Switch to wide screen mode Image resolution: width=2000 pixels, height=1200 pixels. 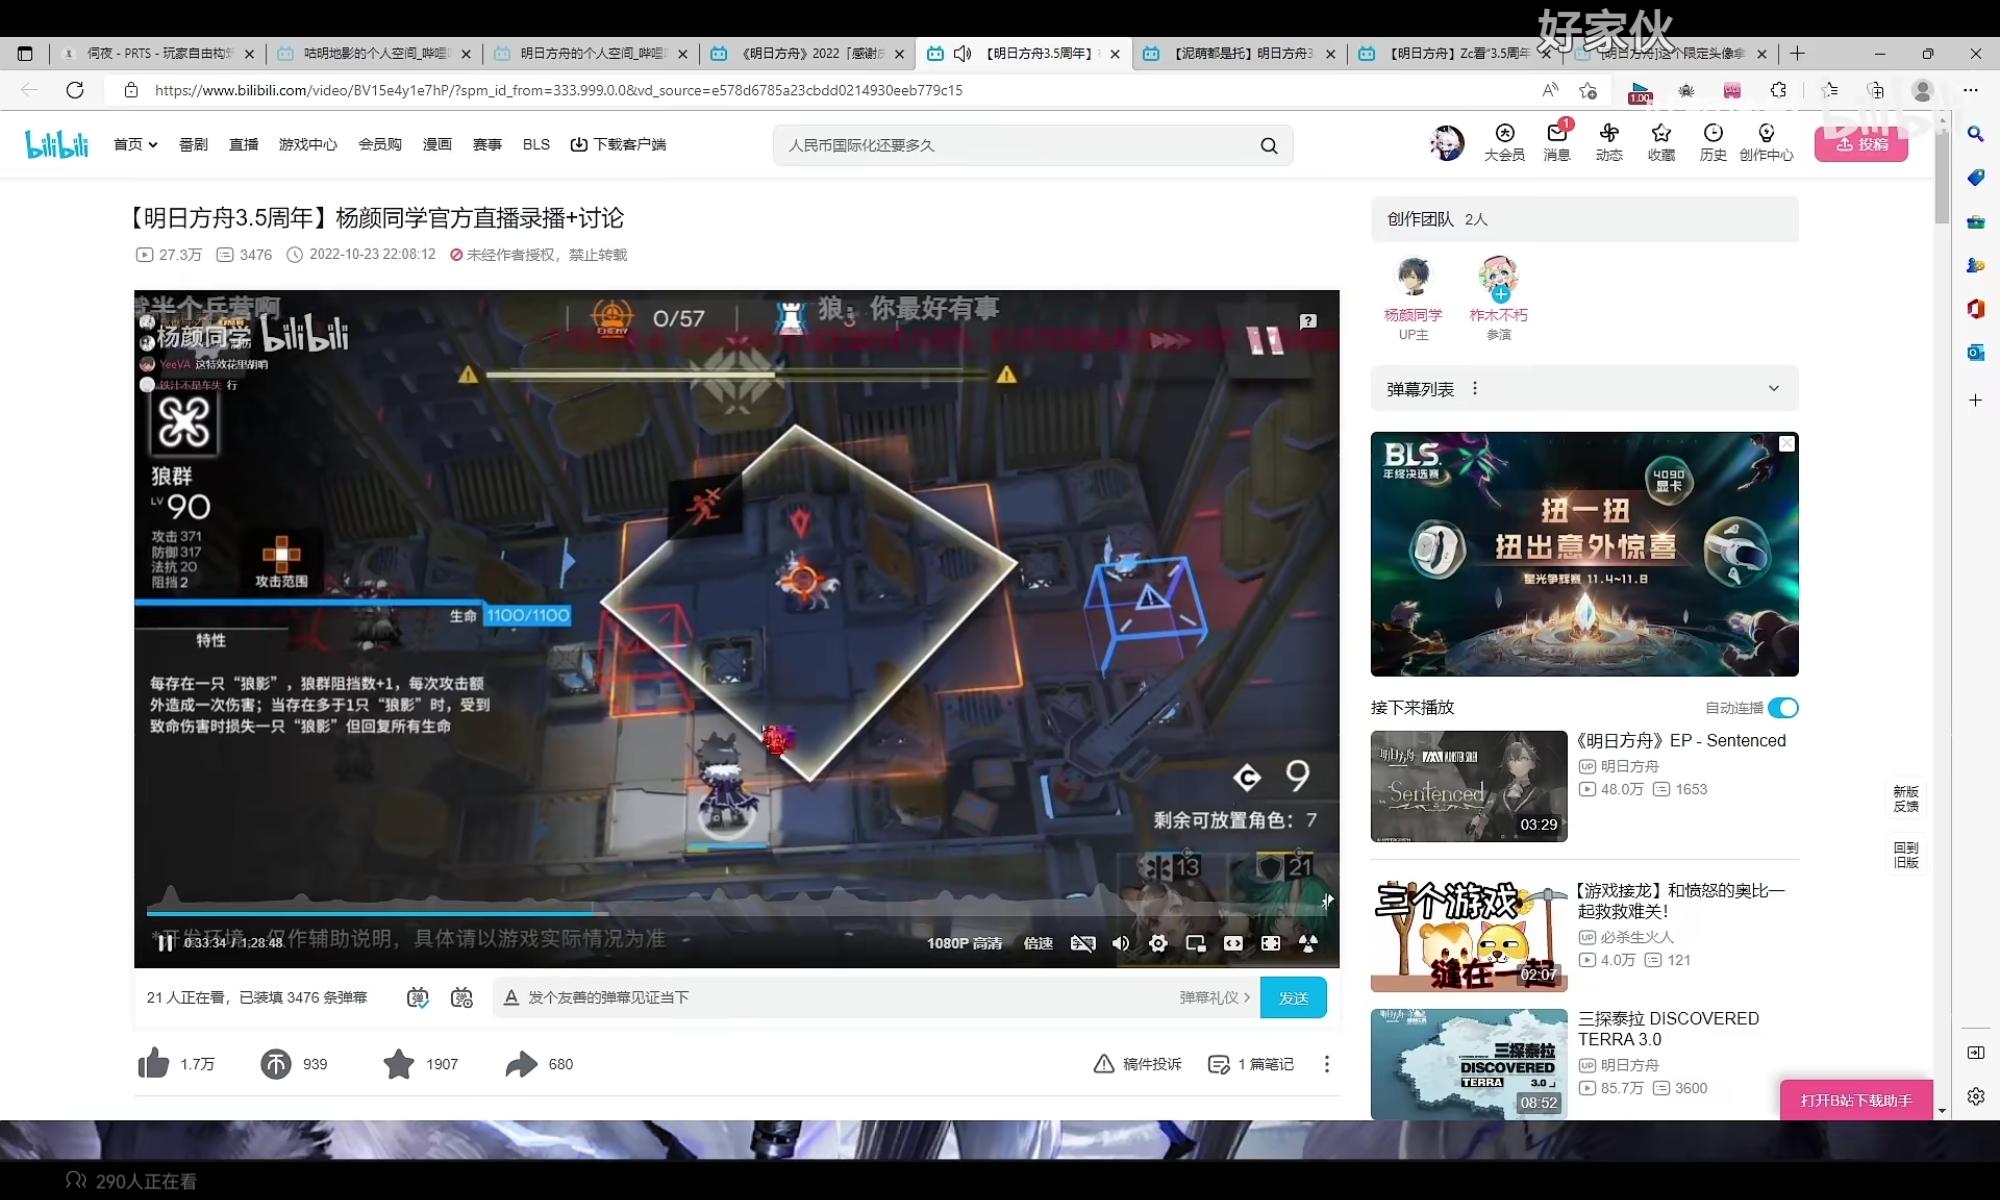pyautogui.click(x=1233, y=943)
